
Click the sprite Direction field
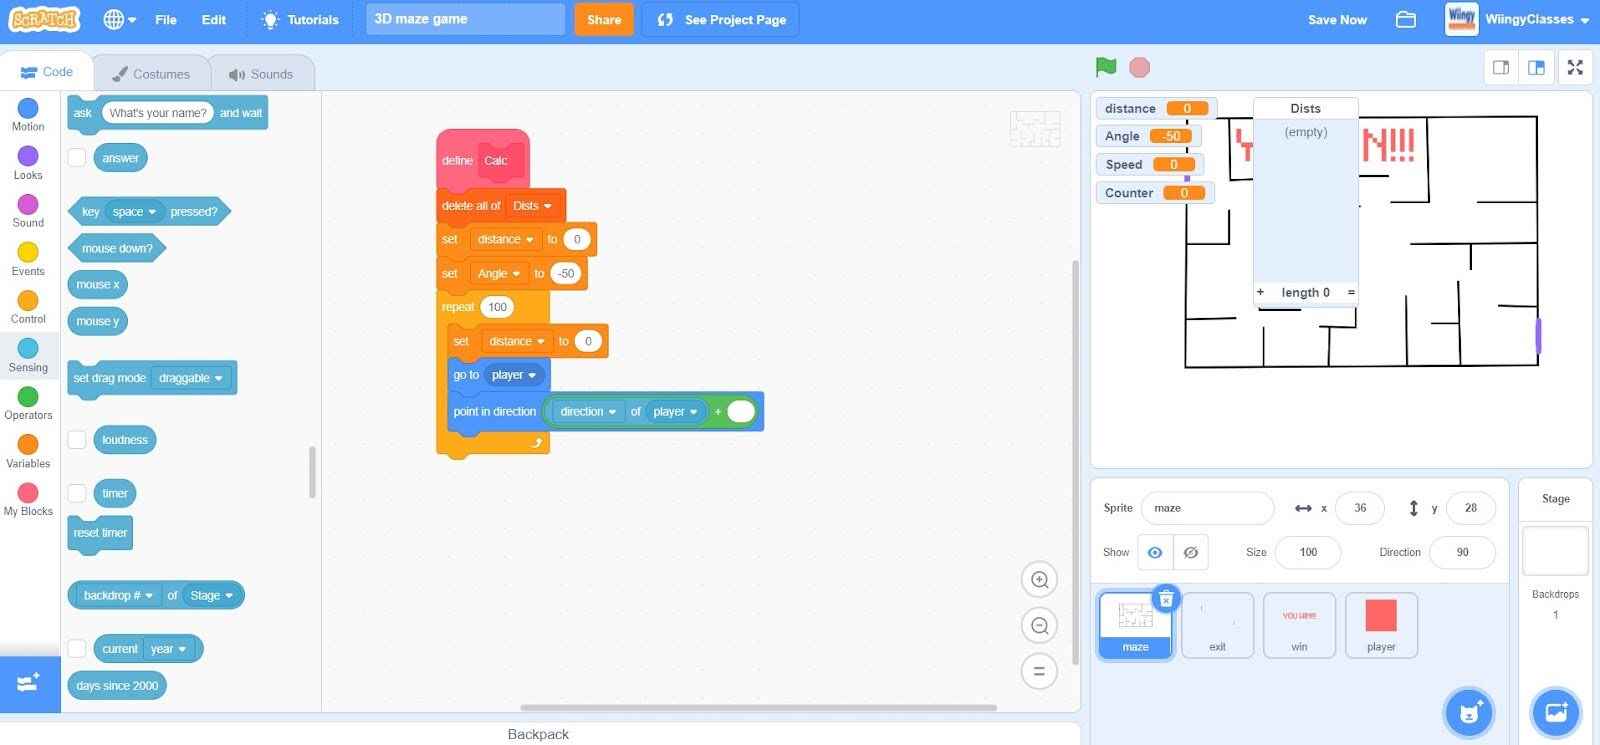[x=1462, y=552]
